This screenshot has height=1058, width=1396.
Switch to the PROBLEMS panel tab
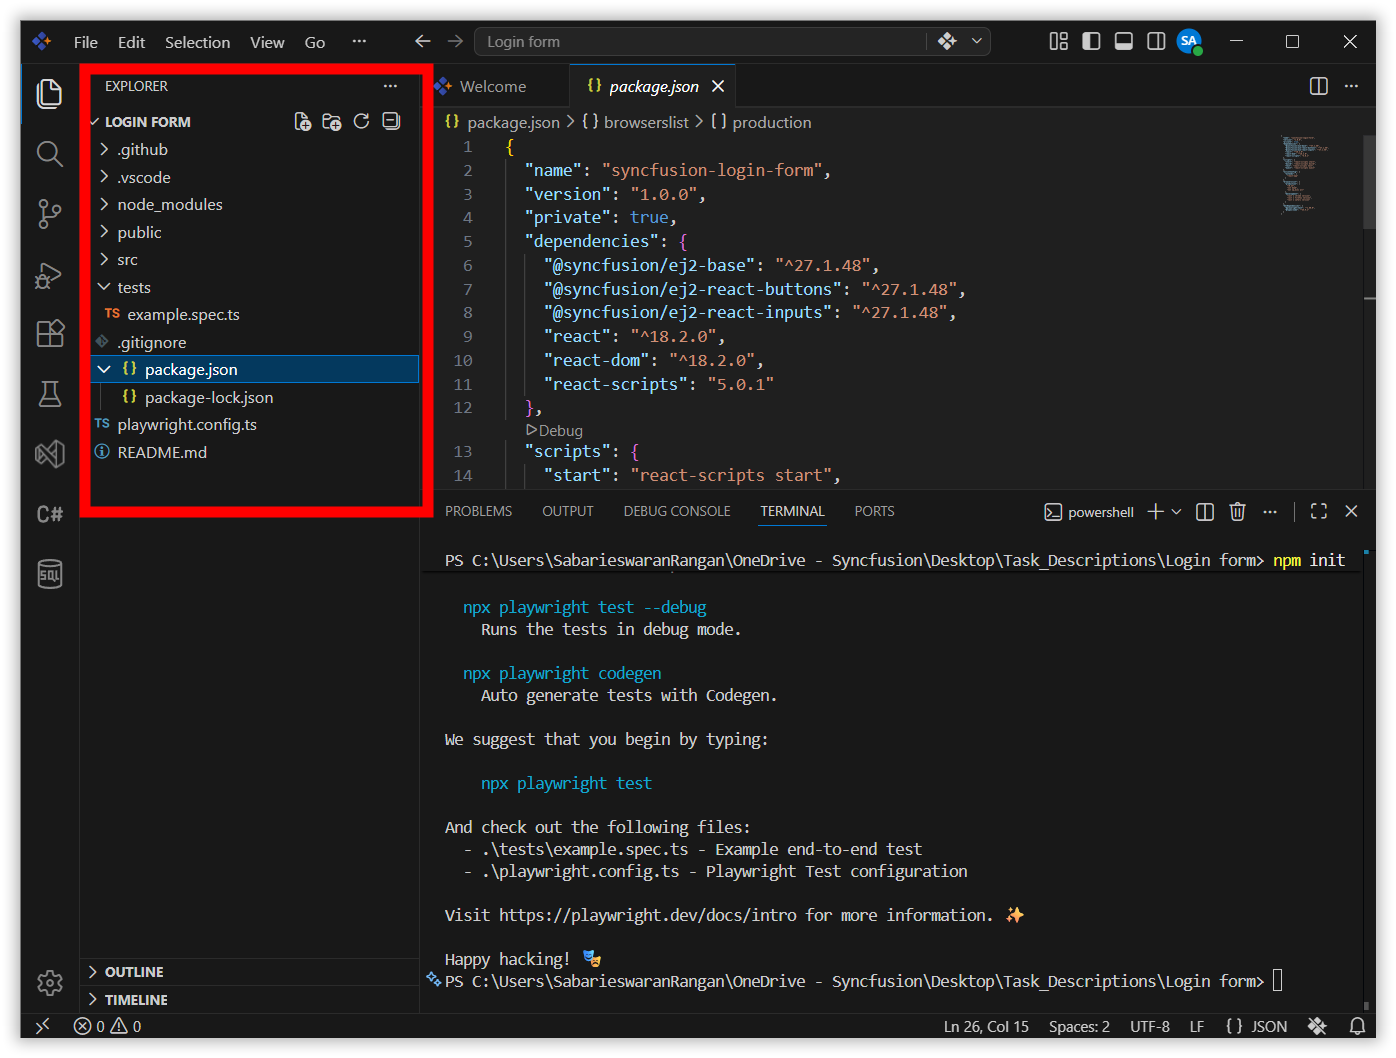[x=478, y=511]
